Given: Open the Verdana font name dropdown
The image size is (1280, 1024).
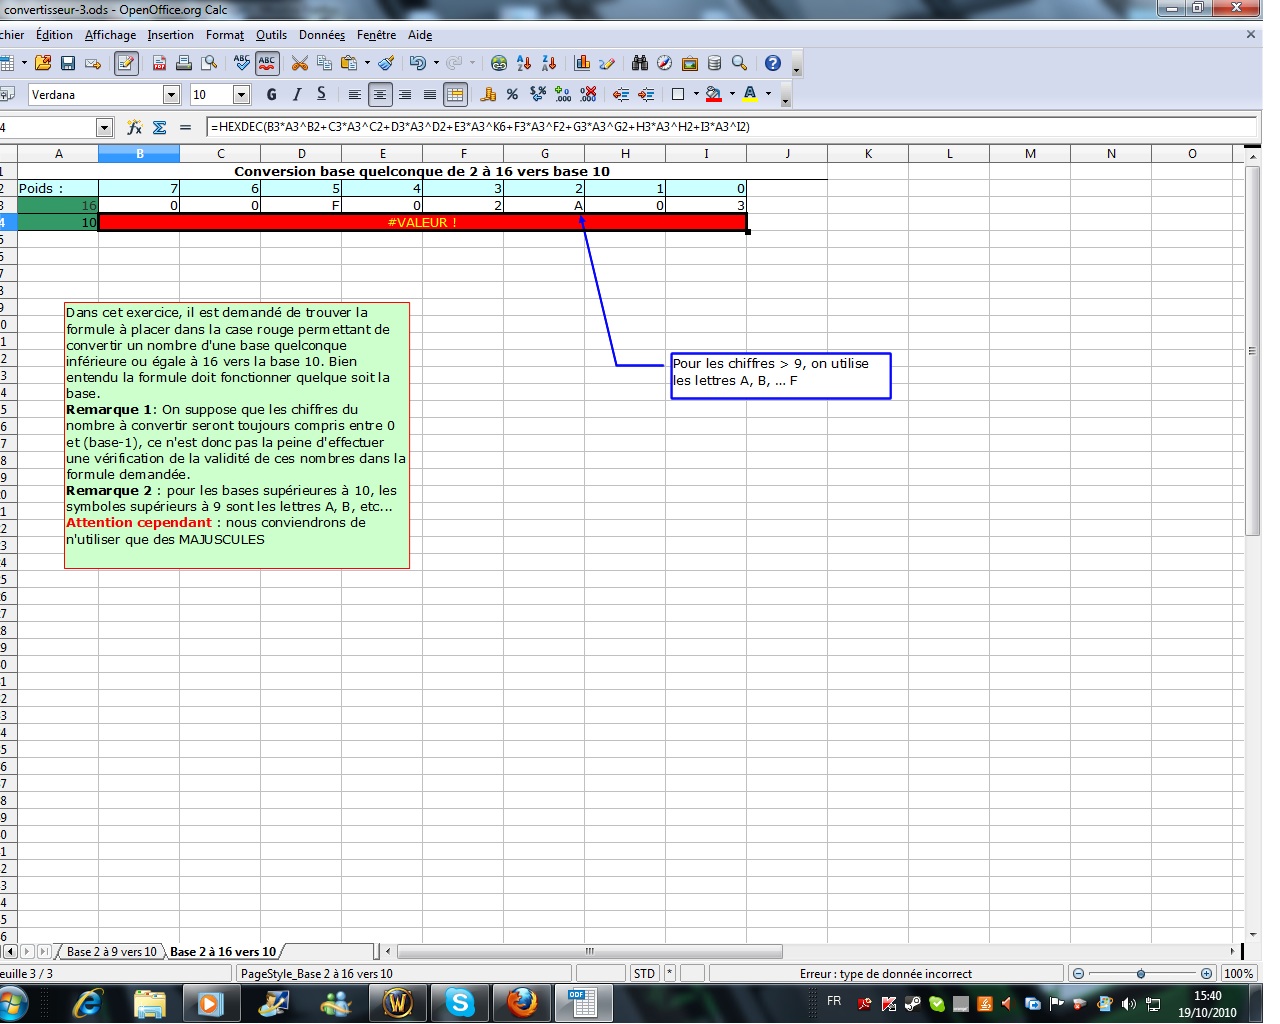Looking at the screenshot, I should 171,94.
